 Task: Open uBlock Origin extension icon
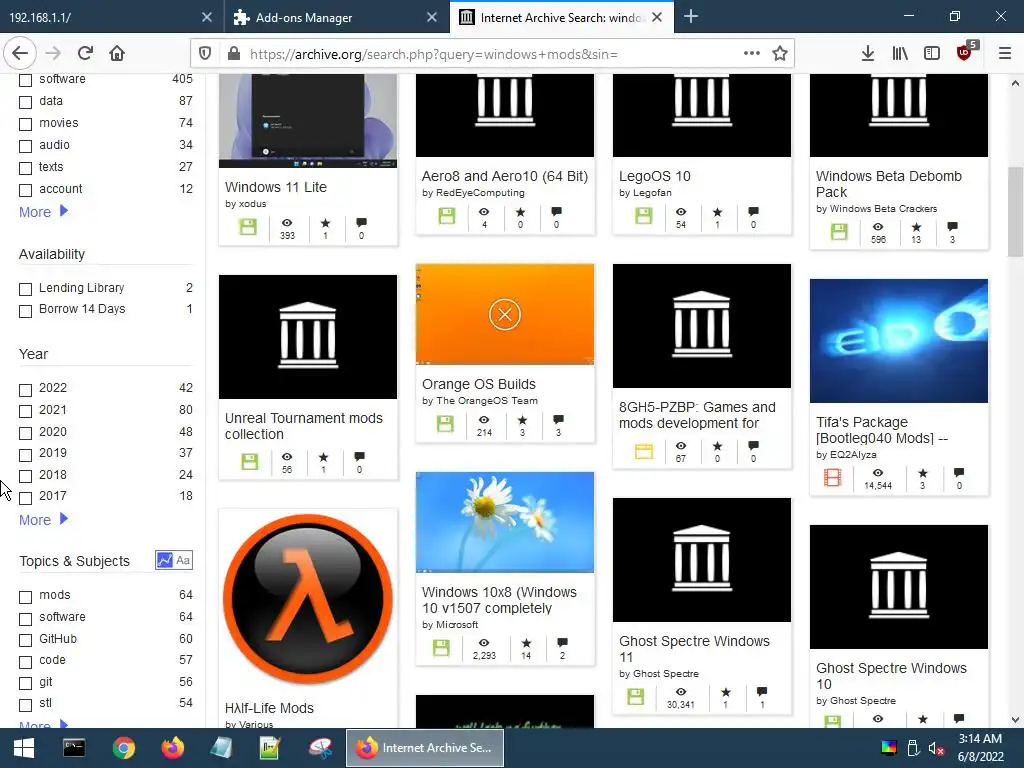(965, 52)
